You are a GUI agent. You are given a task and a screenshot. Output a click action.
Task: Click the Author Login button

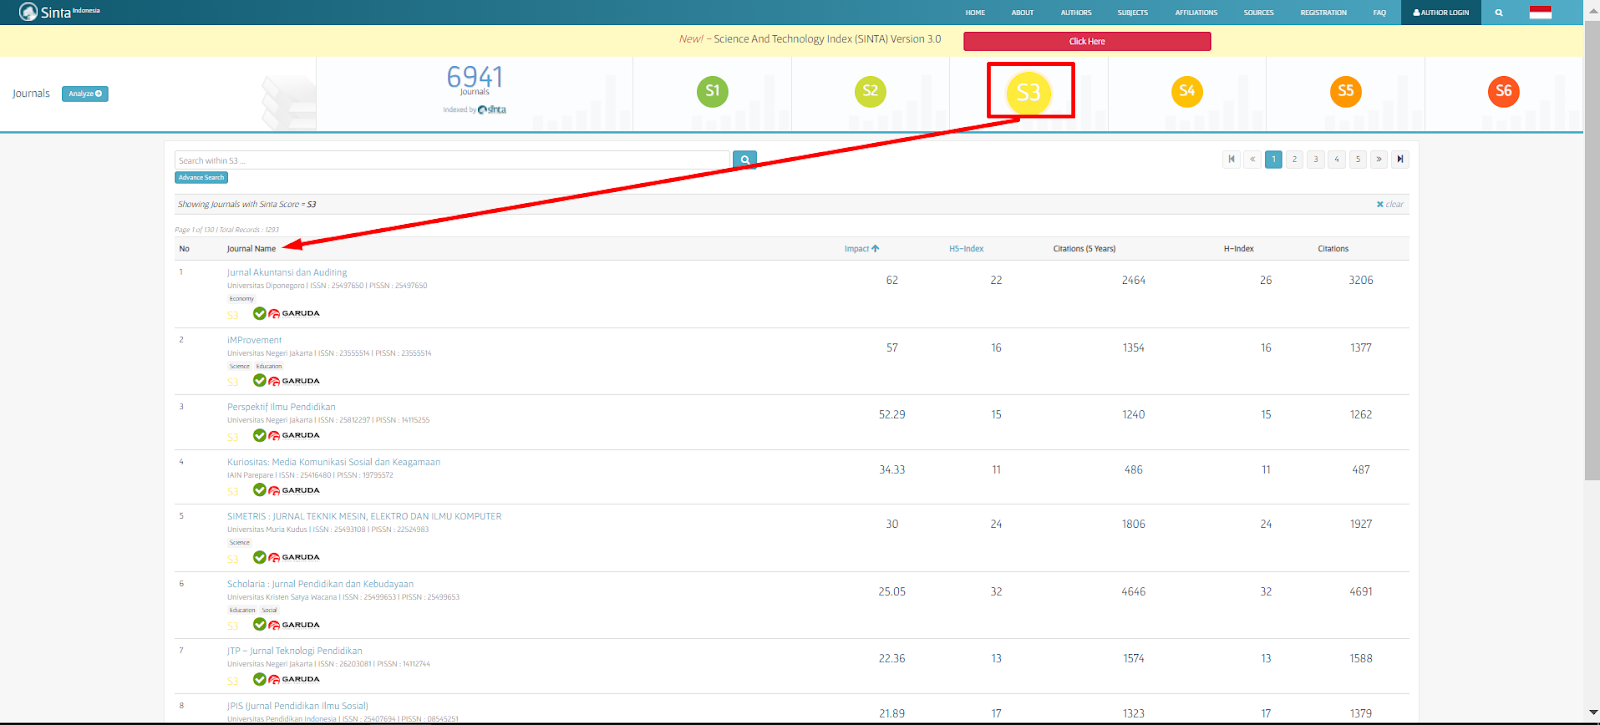coord(1441,13)
